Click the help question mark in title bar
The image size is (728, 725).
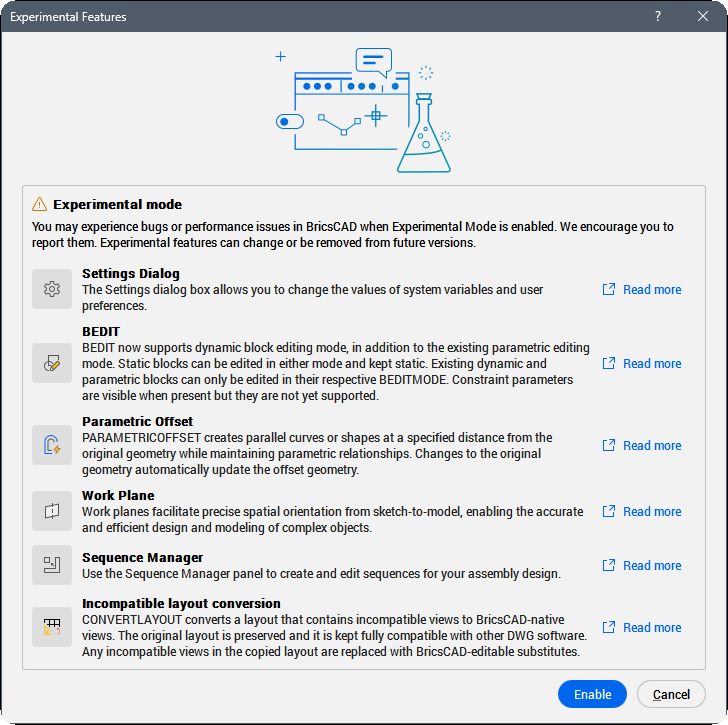point(658,17)
